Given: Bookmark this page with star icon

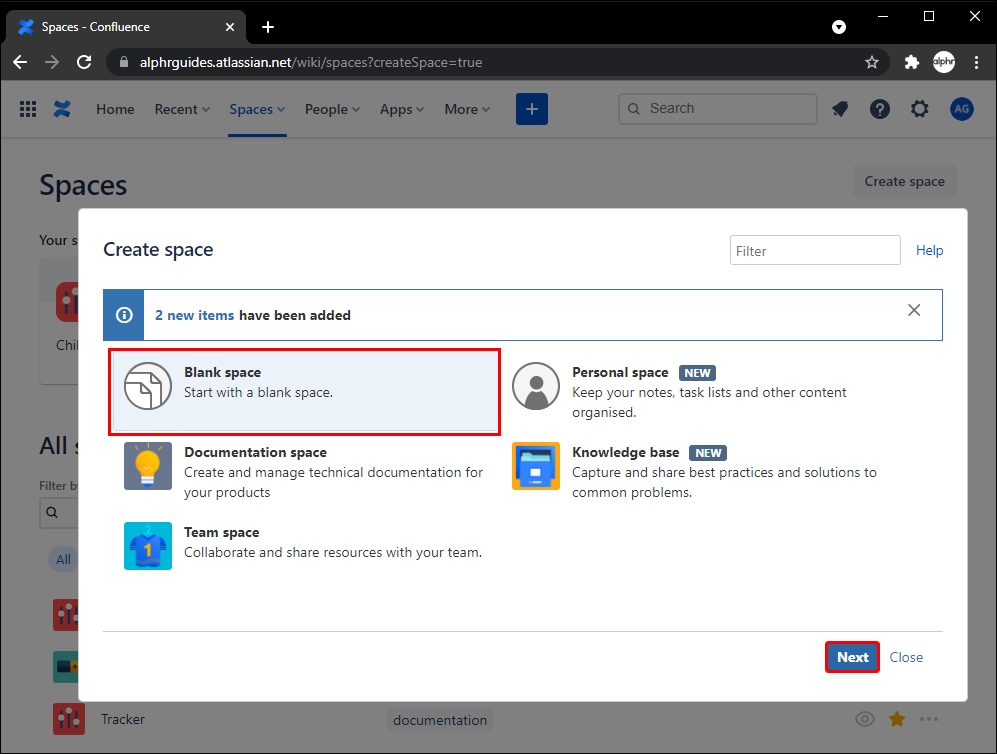Looking at the screenshot, I should pos(872,62).
